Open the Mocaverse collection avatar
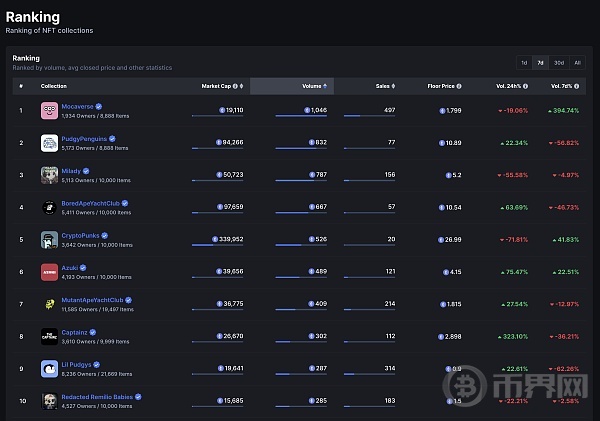The height and width of the screenshot is (421, 600). coord(49,111)
